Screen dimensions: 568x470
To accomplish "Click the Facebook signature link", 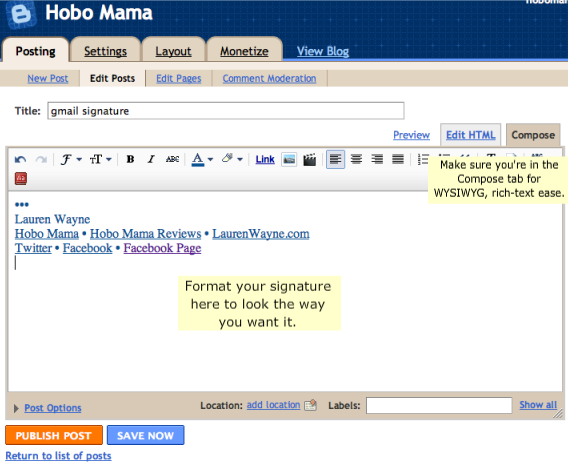I will (x=87, y=248).
